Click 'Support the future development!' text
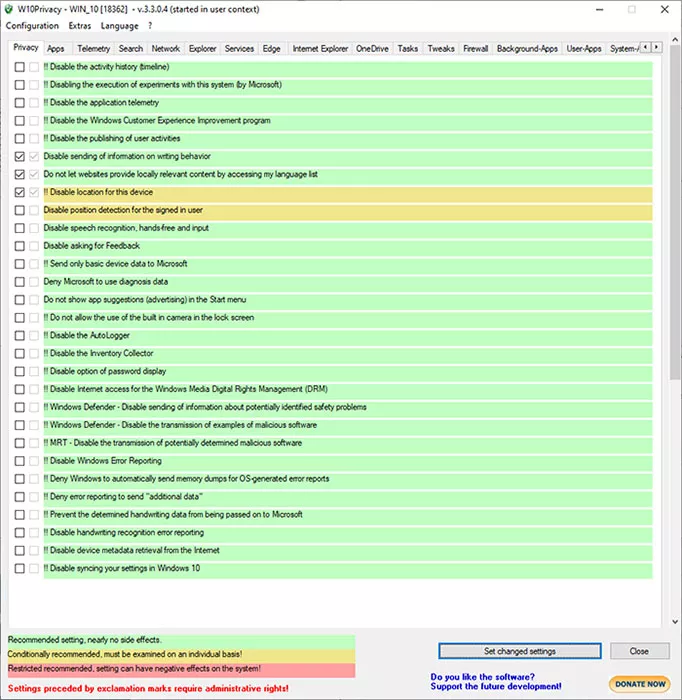Screen dimensions: 682x700 [496, 686]
